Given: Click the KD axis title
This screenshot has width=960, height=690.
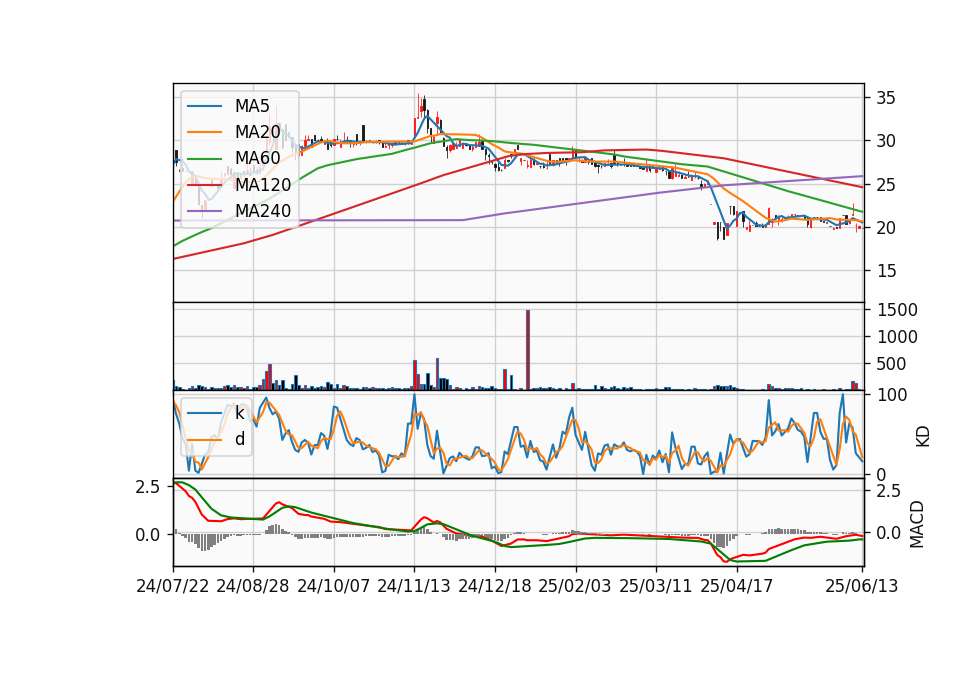Looking at the screenshot, I should [923, 437].
